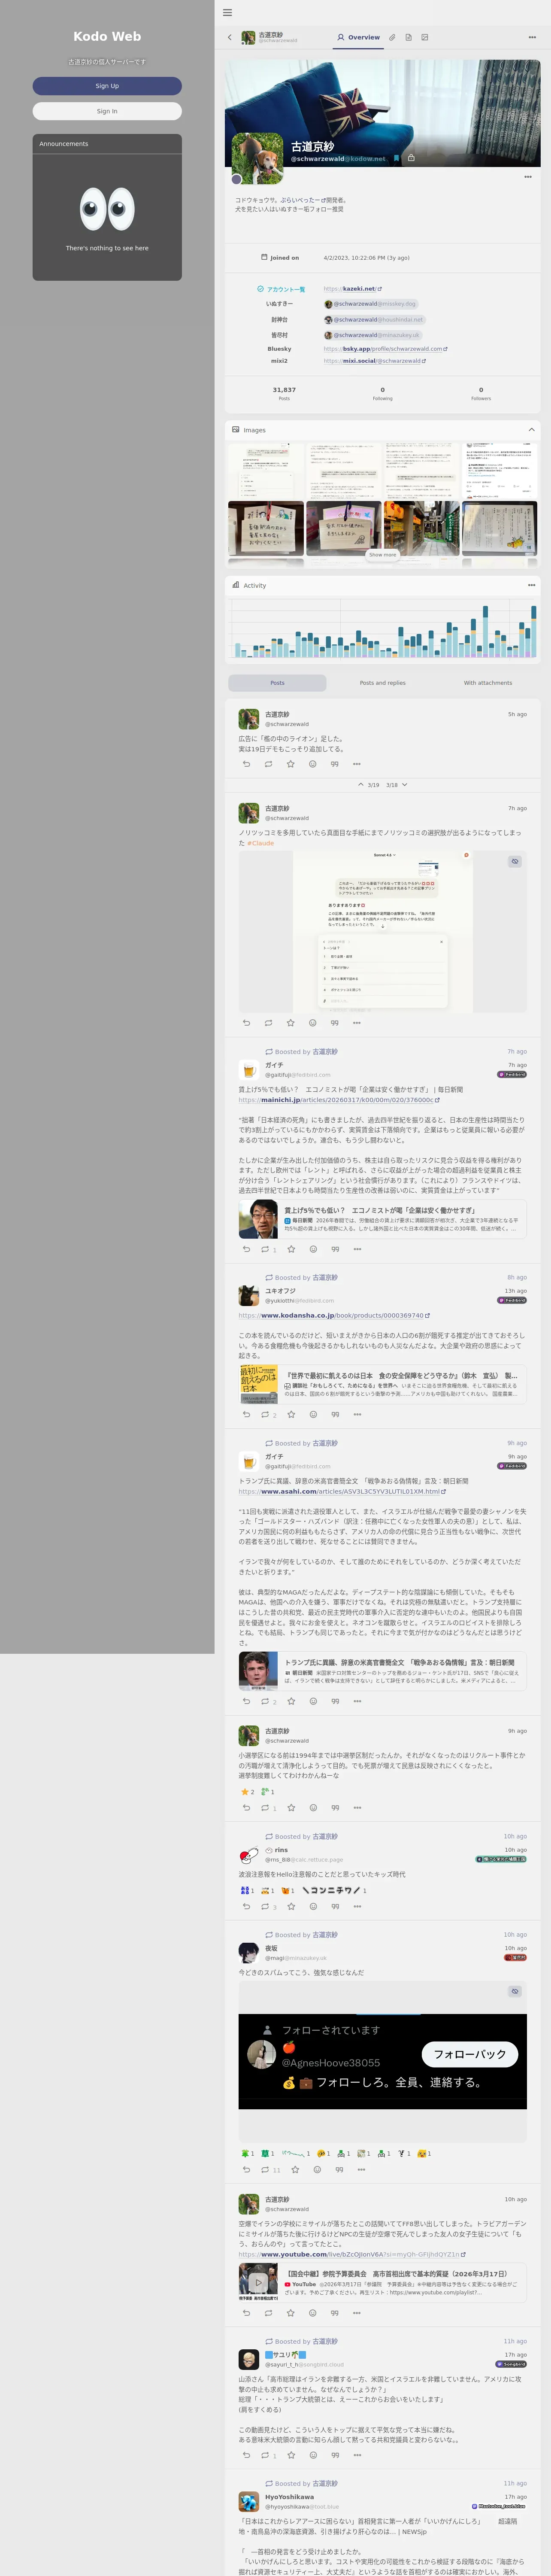Viewport: 551px width, 2576px height.
Task: Star the #Claude post
Action: 290,1023
